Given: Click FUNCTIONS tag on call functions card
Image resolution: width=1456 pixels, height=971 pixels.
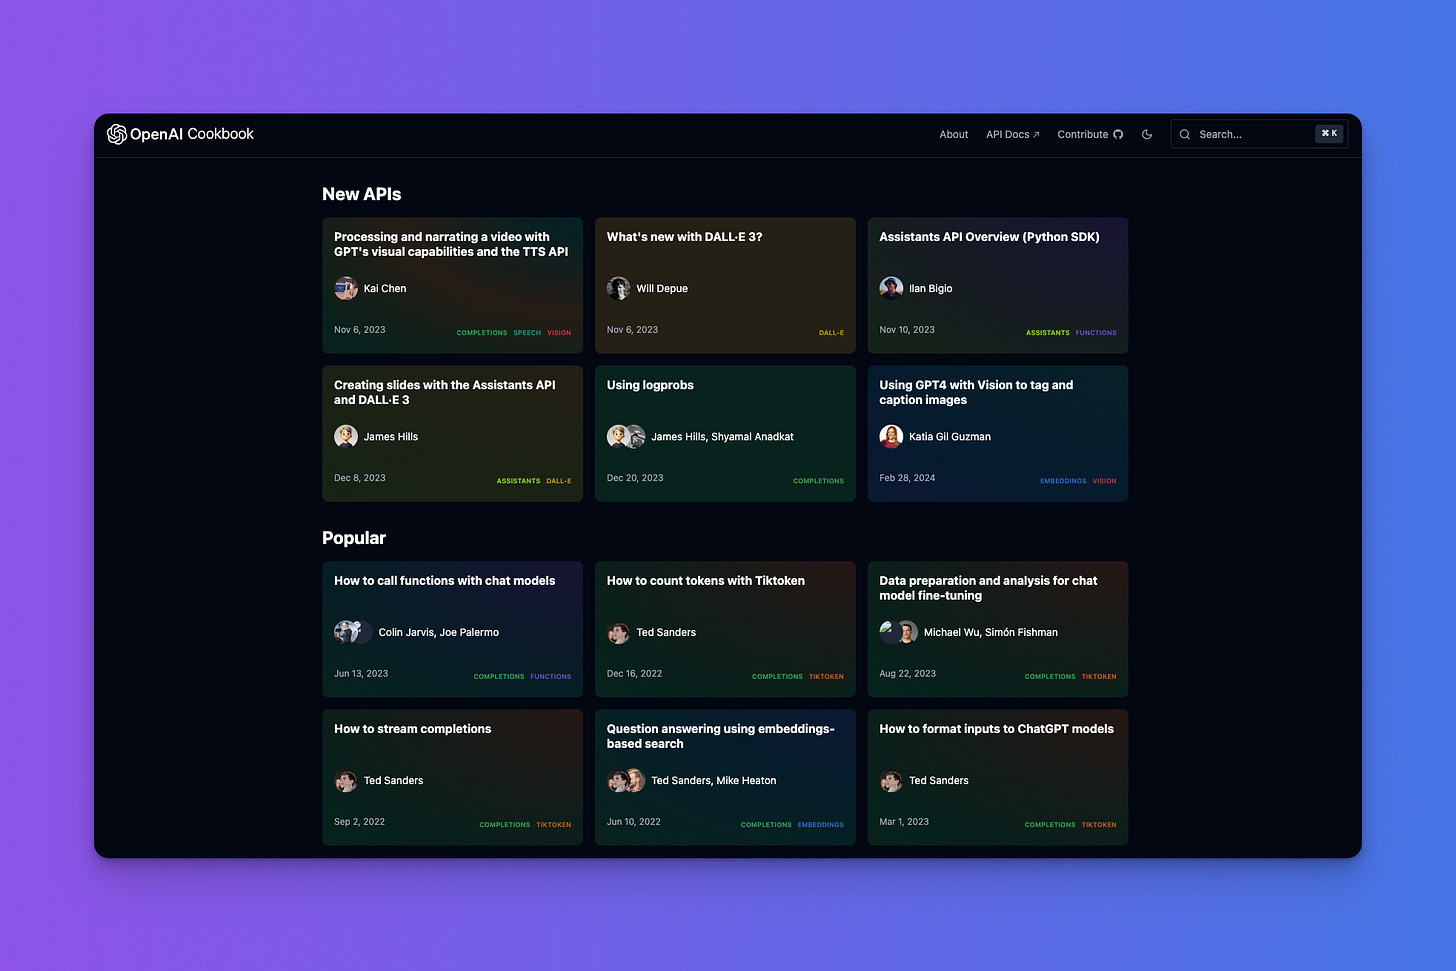Looking at the screenshot, I should point(551,677).
